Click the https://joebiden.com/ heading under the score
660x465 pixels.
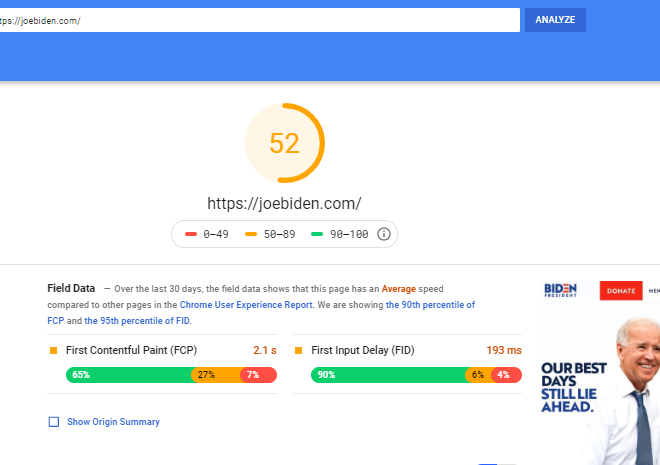pyautogui.click(x=284, y=204)
